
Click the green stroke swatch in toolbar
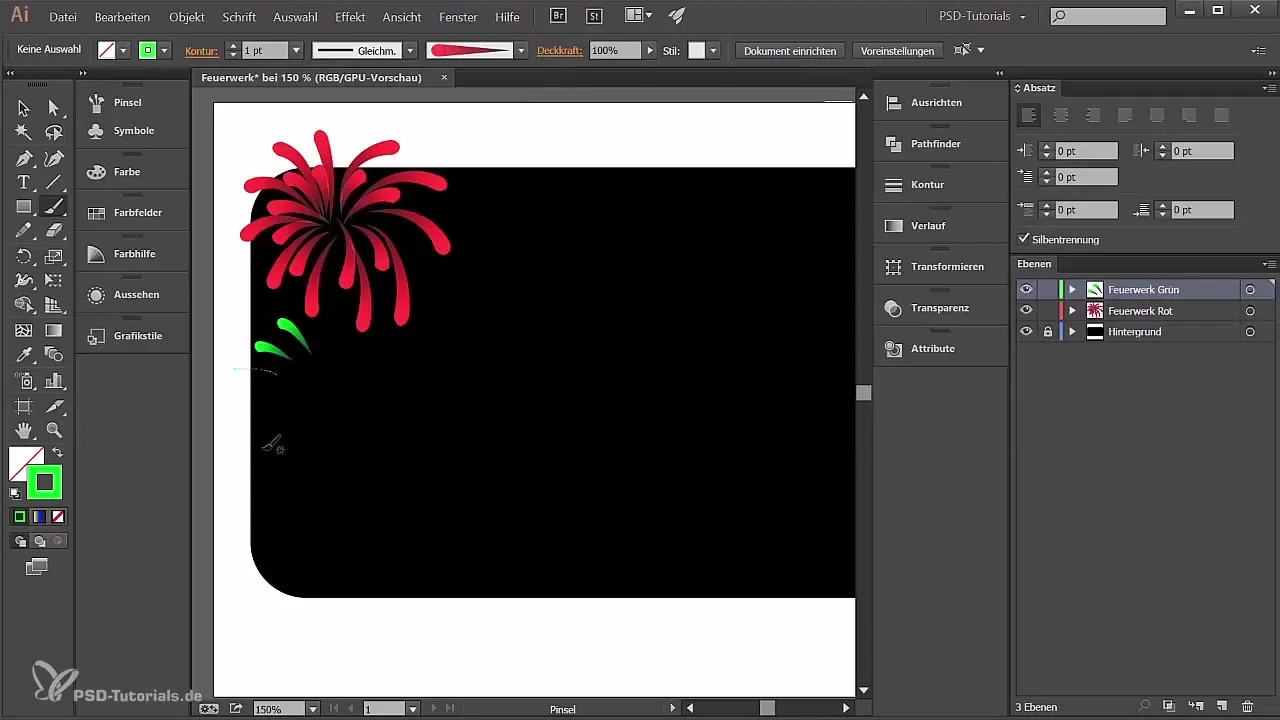click(x=44, y=482)
